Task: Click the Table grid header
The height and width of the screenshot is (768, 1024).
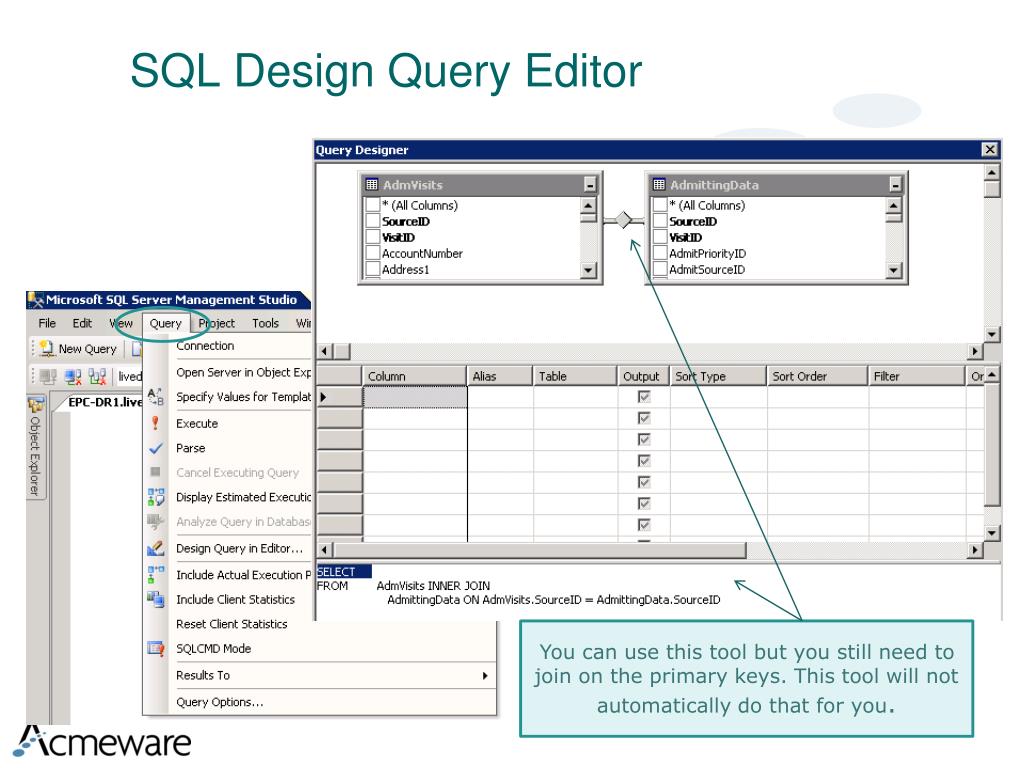Action: coord(575,376)
